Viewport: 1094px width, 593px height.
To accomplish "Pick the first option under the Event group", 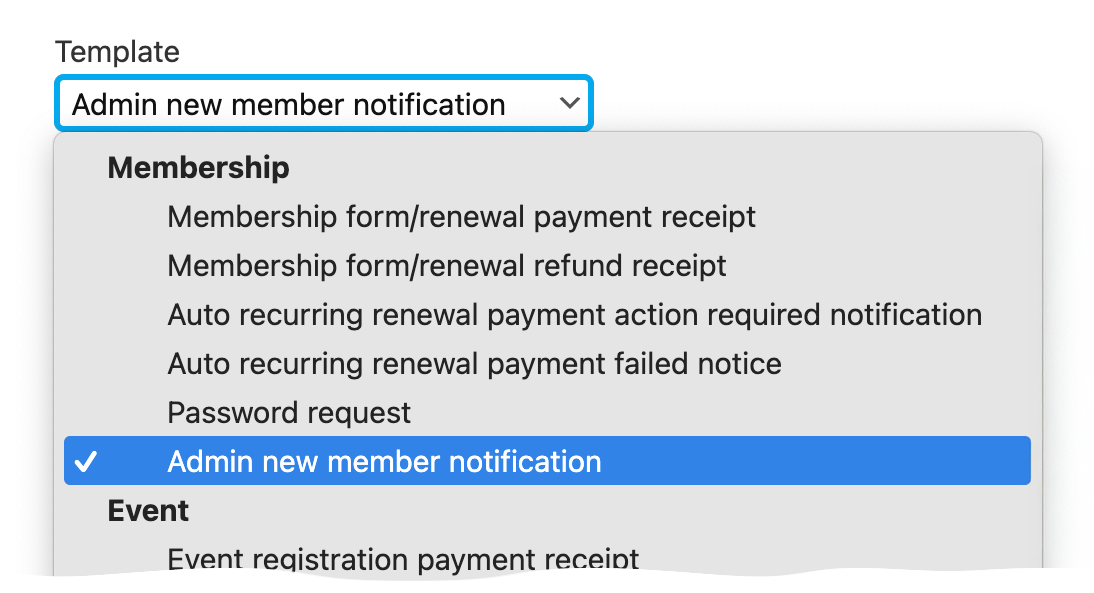I will (403, 559).
